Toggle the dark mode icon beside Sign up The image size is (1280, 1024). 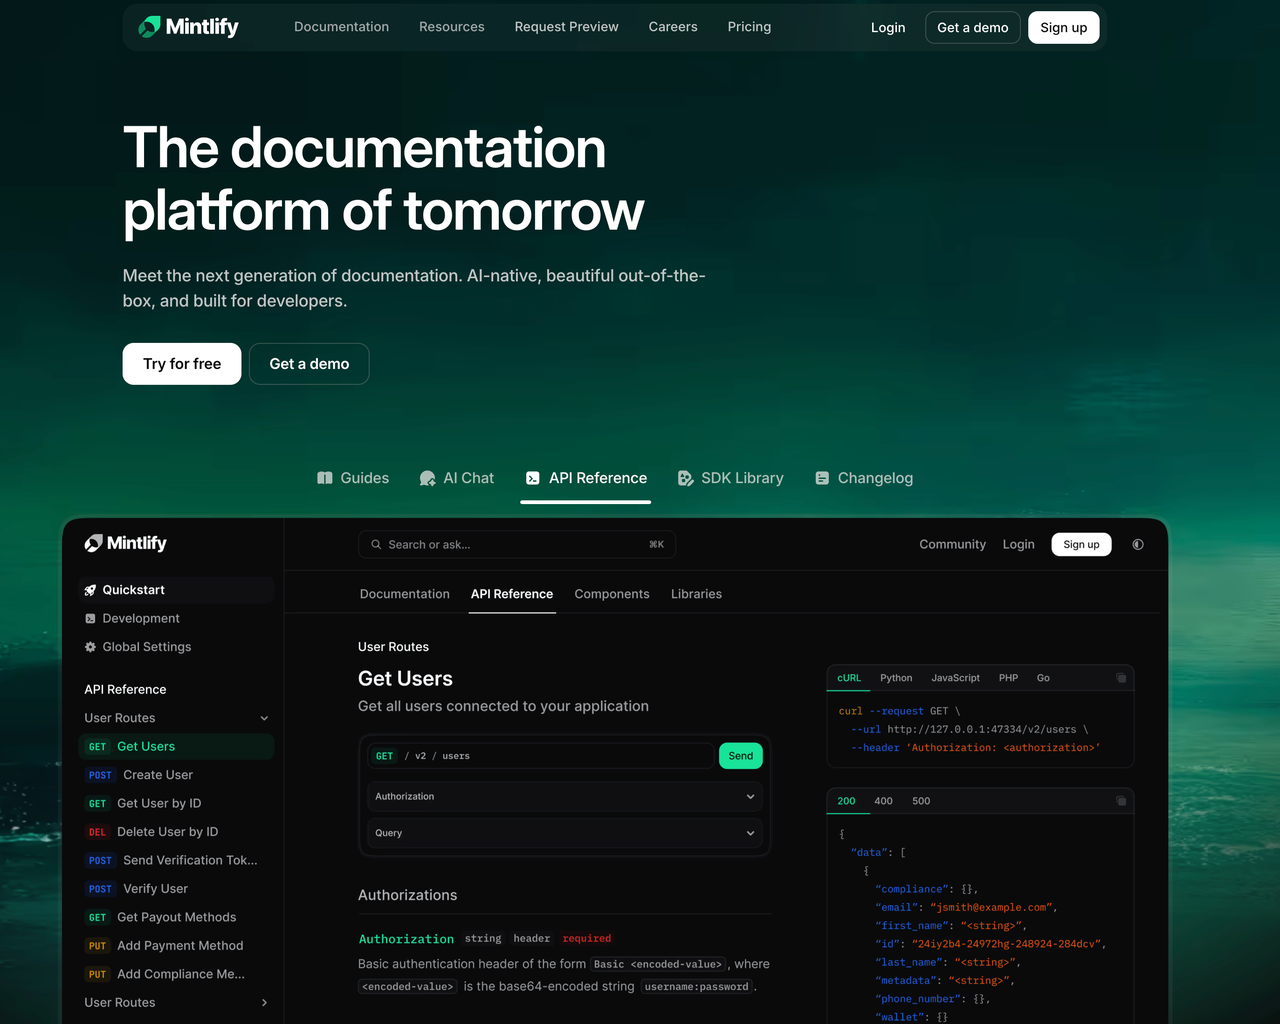point(1138,545)
